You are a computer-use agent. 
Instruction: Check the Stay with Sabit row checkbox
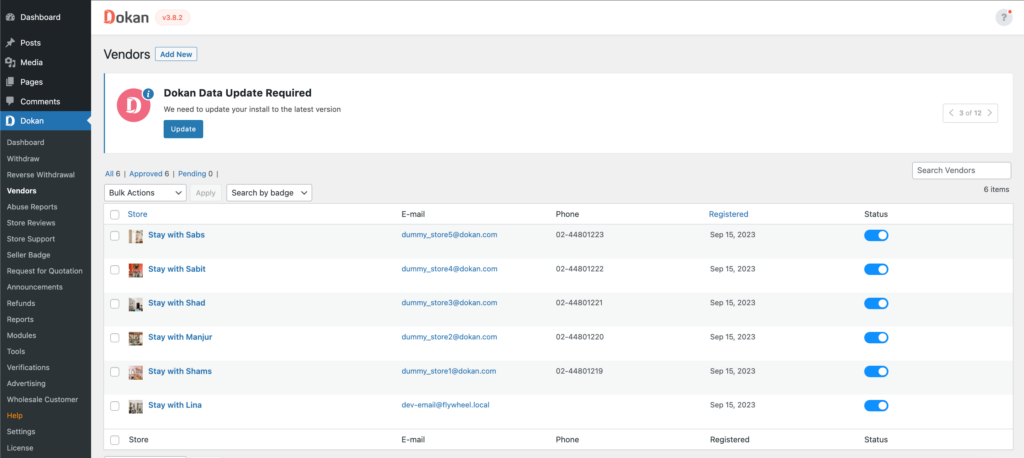point(115,270)
